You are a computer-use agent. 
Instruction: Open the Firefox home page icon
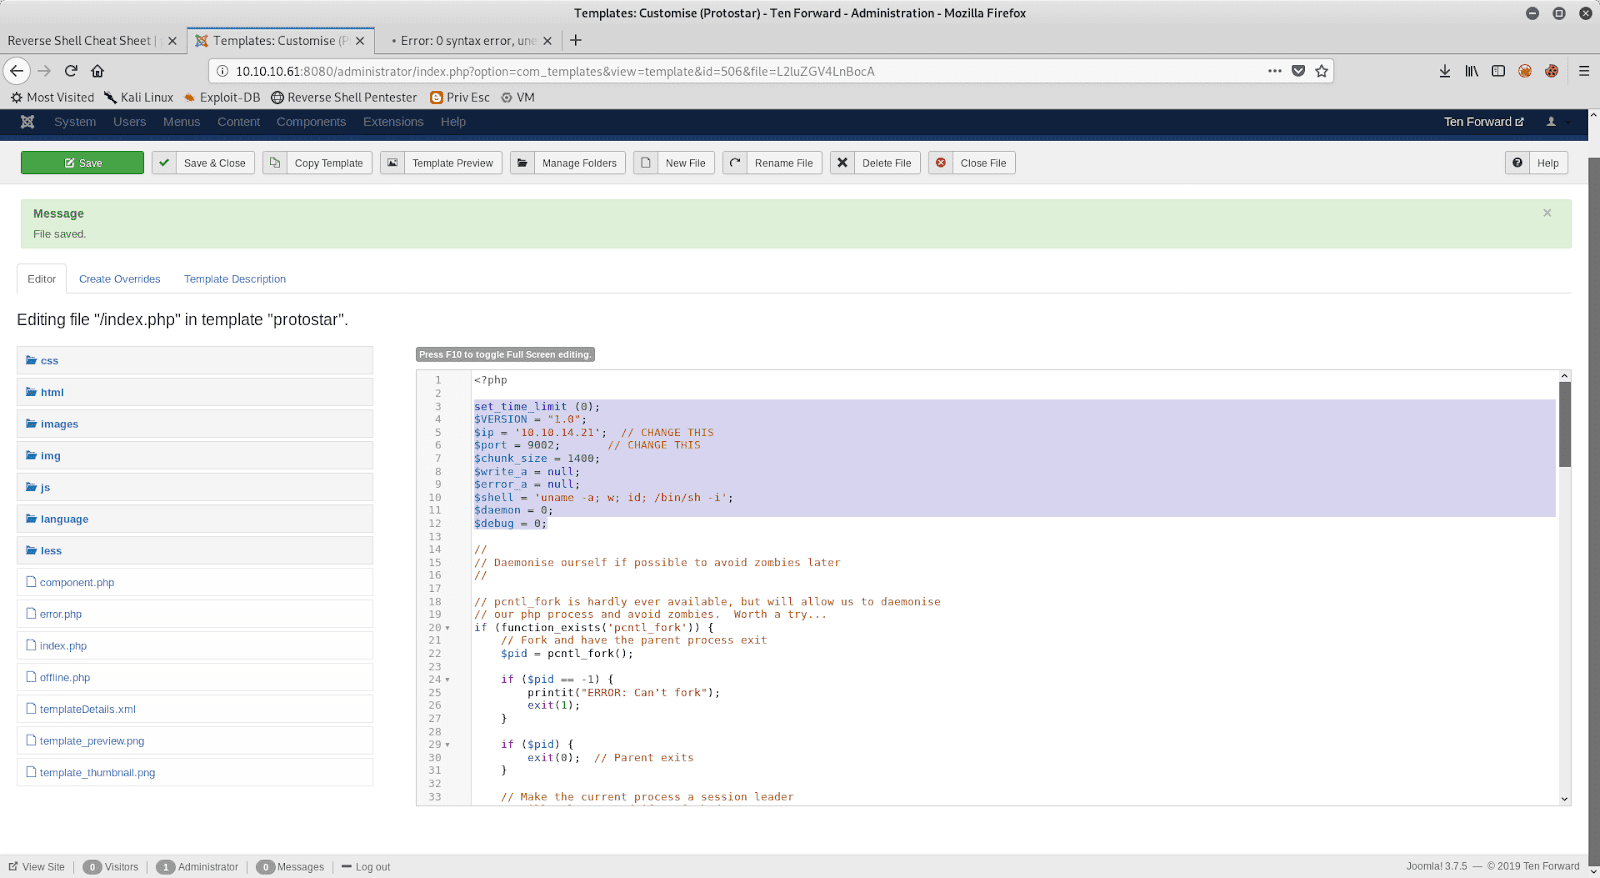pyautogui.click(x=98, y=71)
